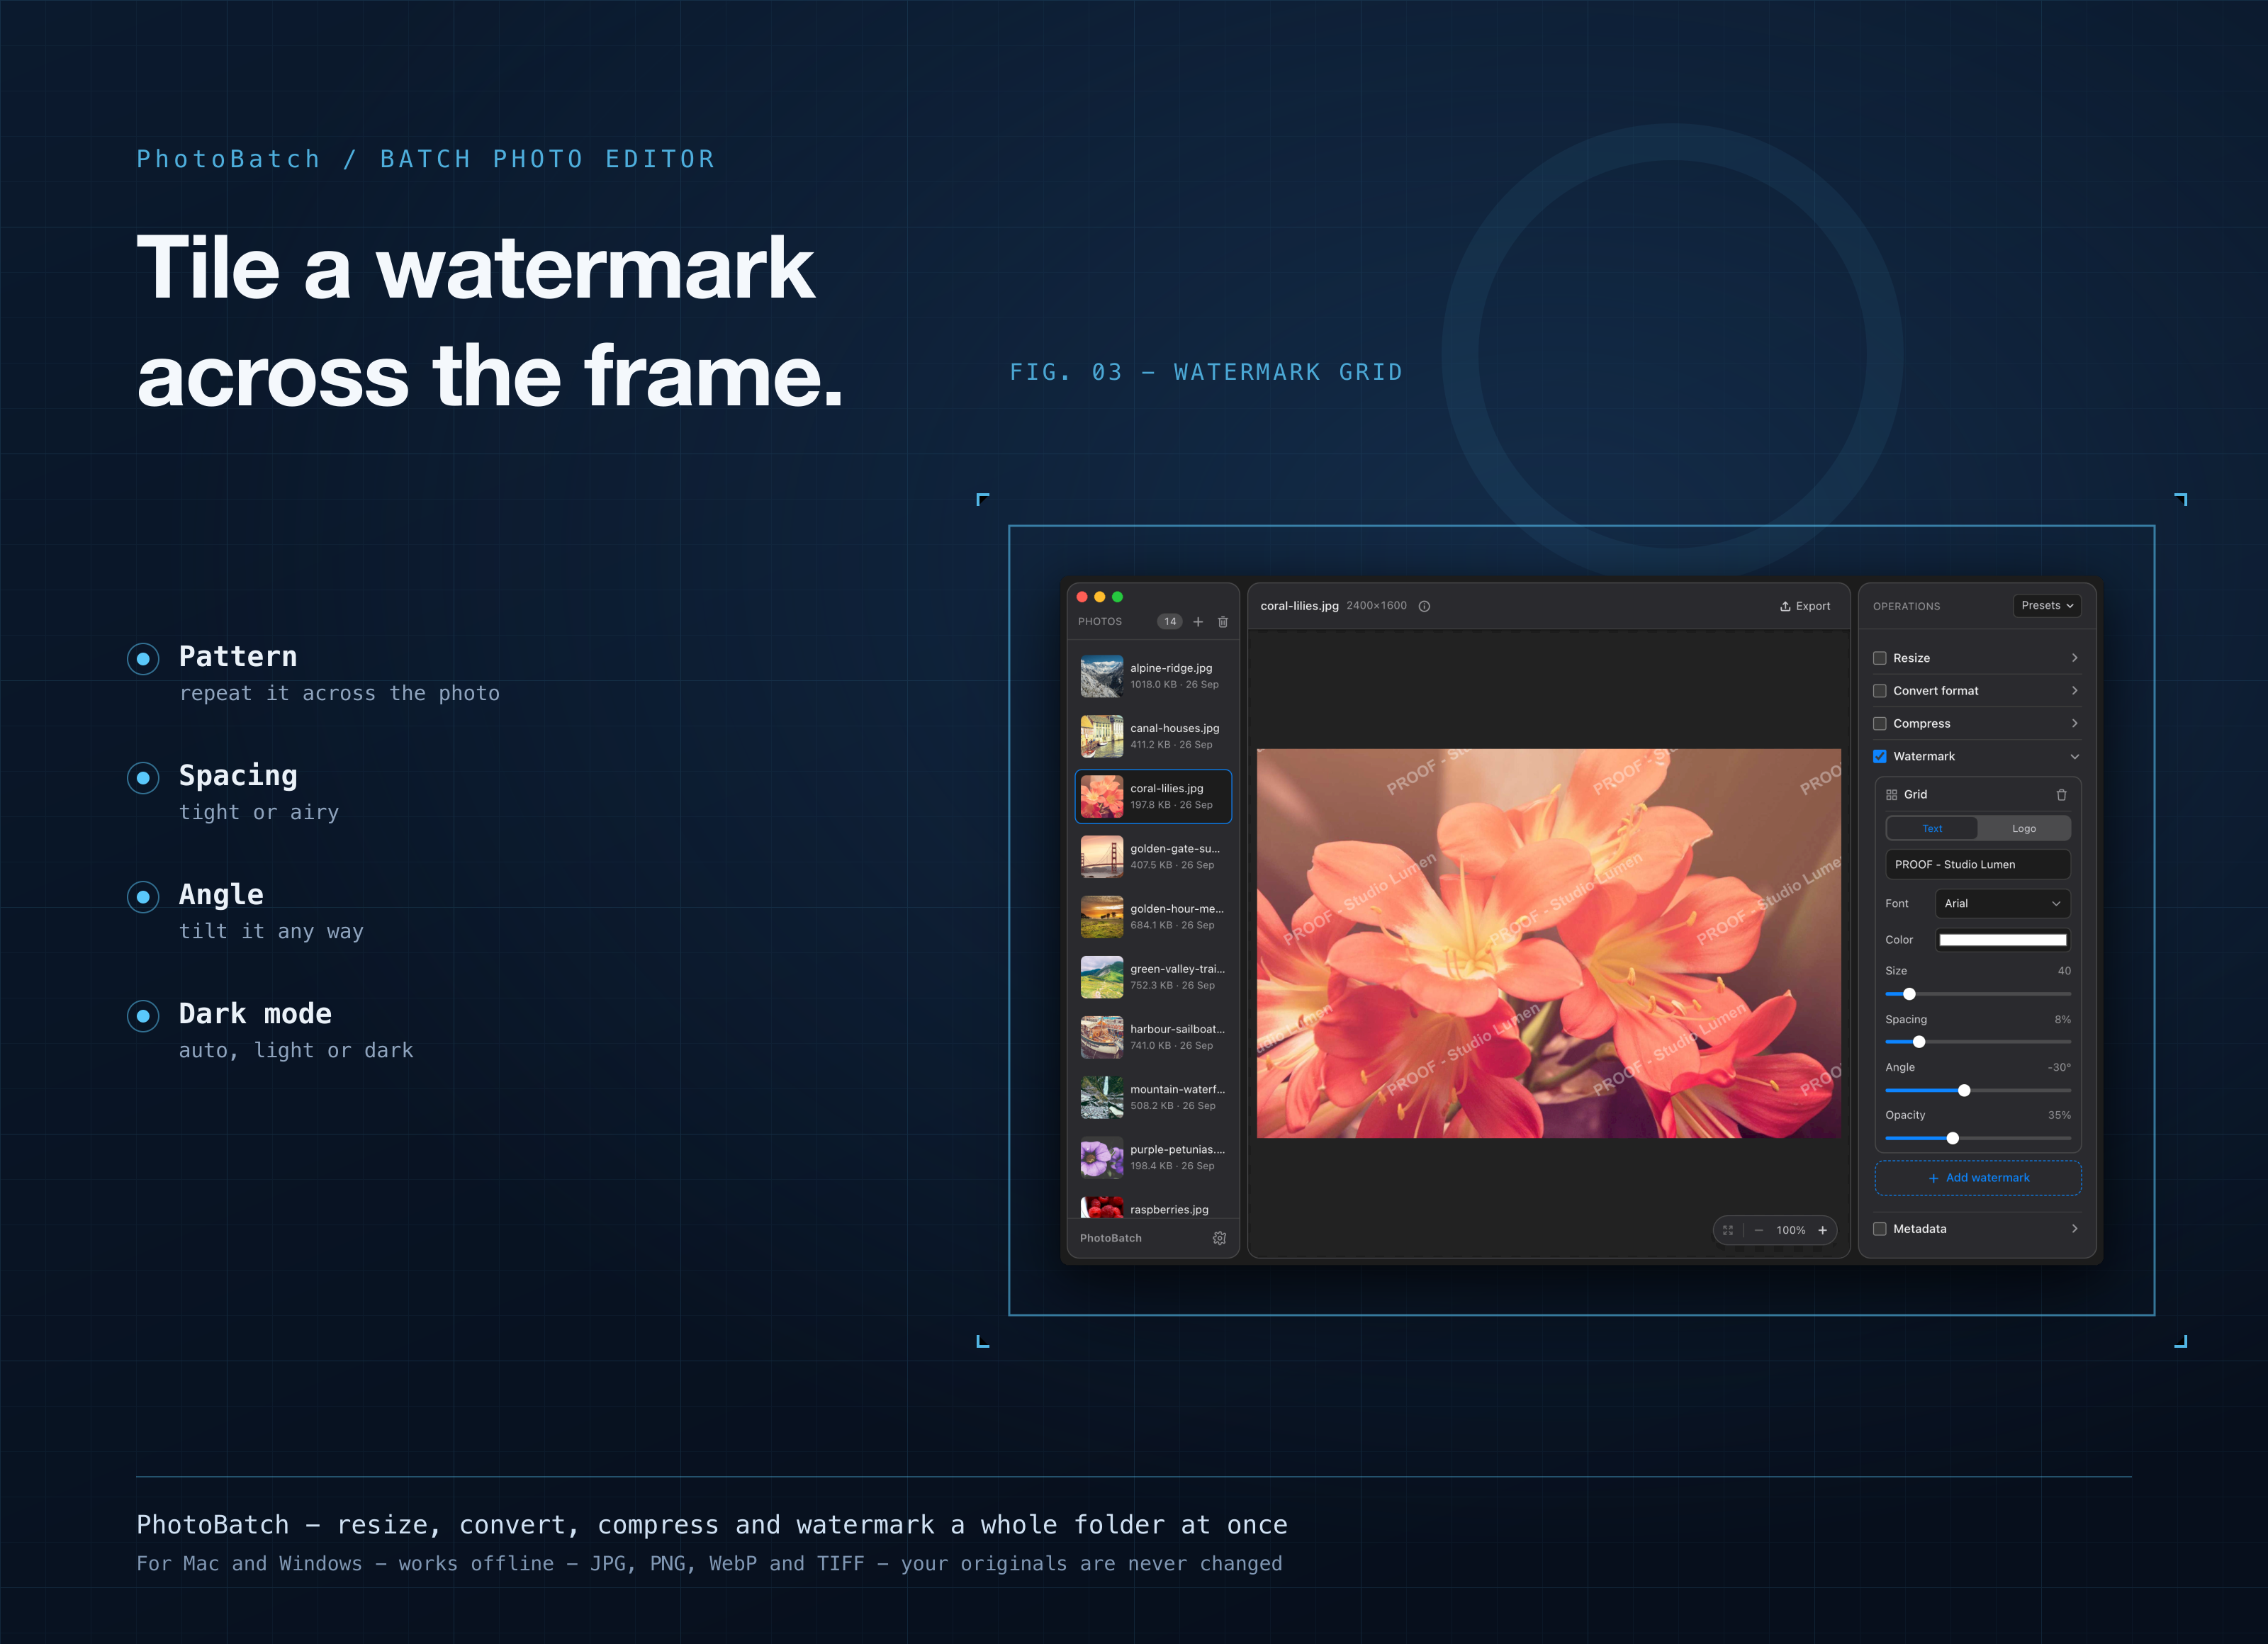Add photos with the plus icon
2268x1644 pixels.
1198,622
